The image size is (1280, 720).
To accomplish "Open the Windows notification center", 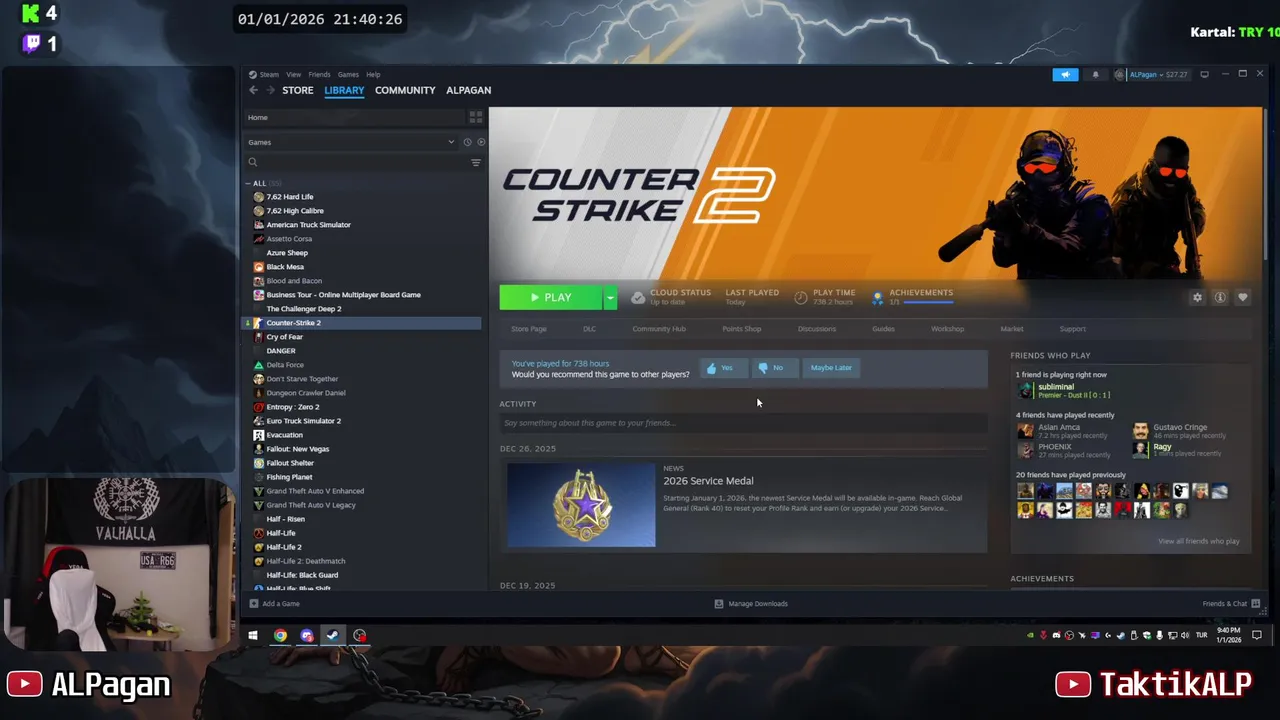I will point(1257,635).
